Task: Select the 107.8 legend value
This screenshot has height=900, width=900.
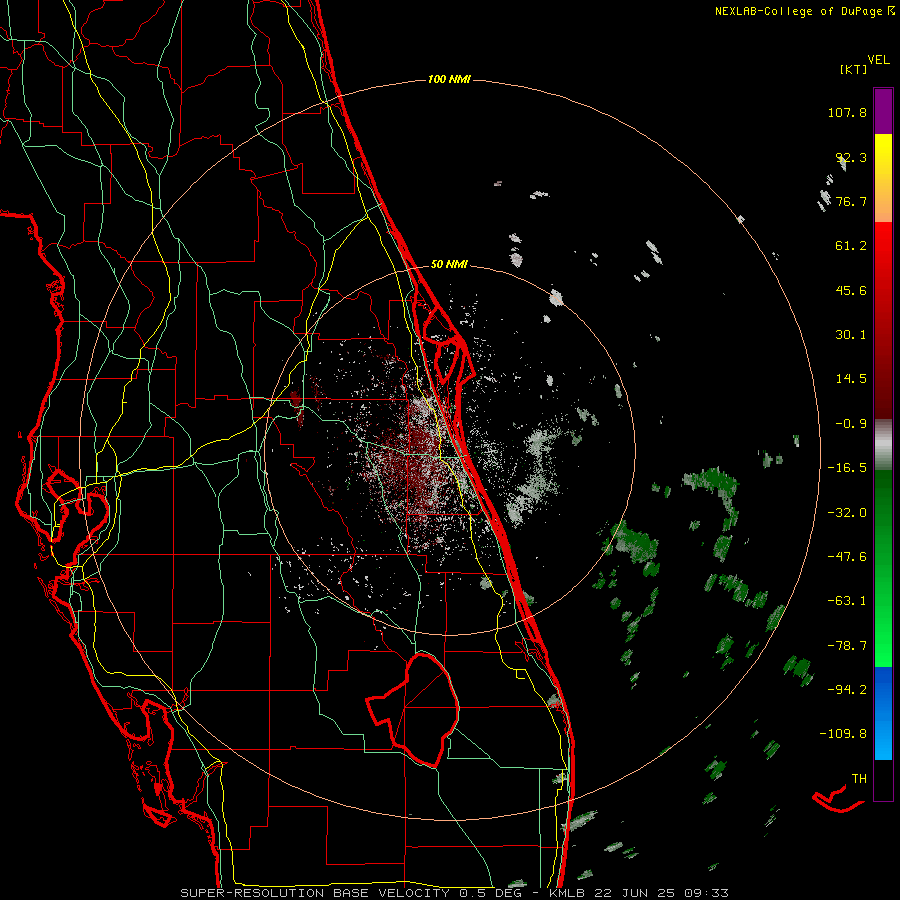Action: click(847, 112)
